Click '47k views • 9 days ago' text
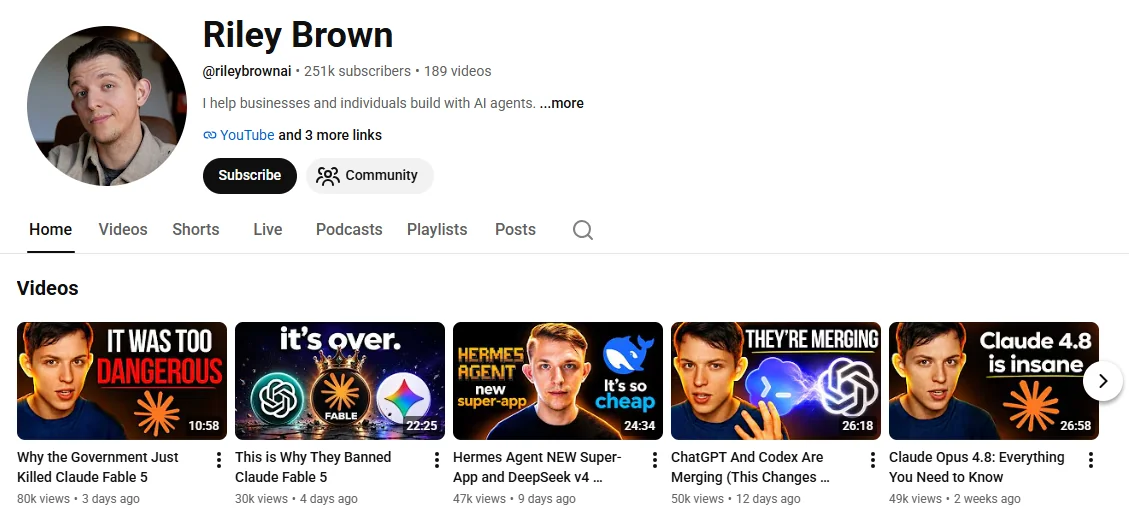1129x527 pixels. click(x=514, y=499)
